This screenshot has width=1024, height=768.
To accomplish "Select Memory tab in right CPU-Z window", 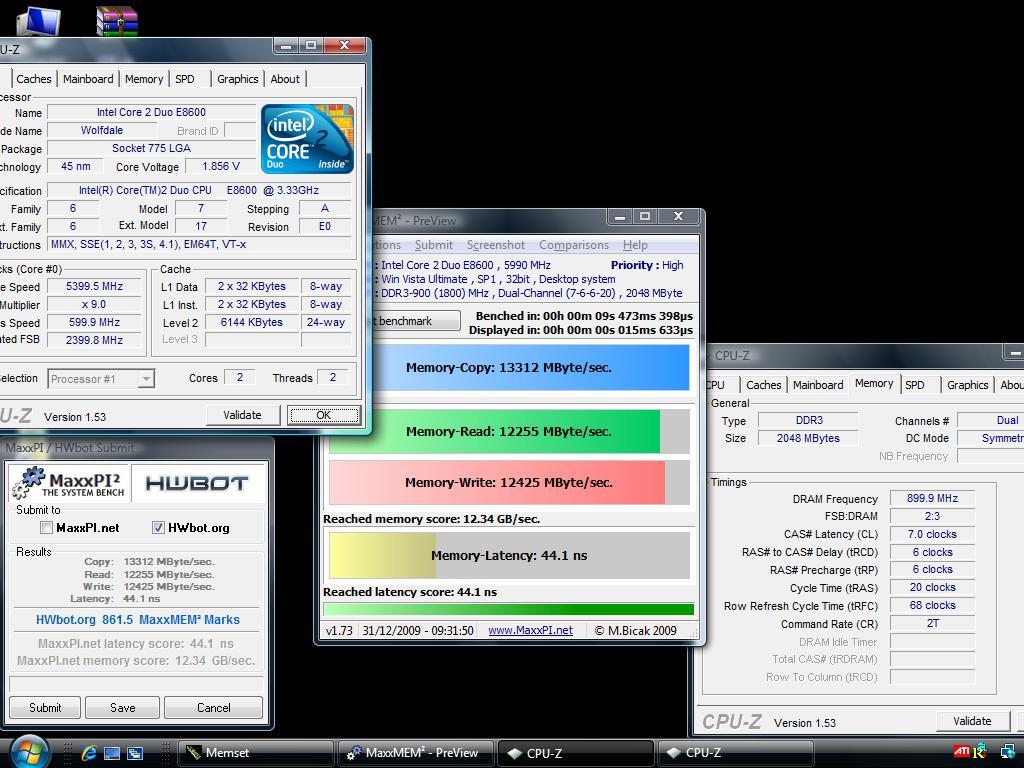I will (x=874, y=383).
